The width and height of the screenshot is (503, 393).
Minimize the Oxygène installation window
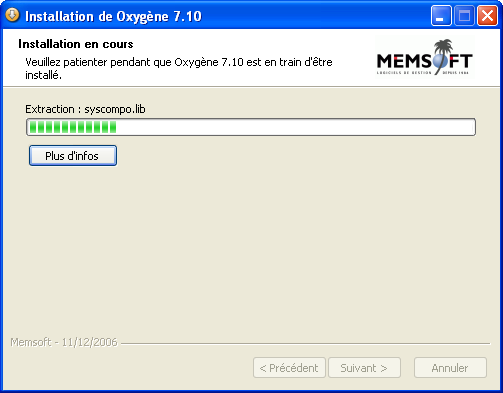coord(441,16)
